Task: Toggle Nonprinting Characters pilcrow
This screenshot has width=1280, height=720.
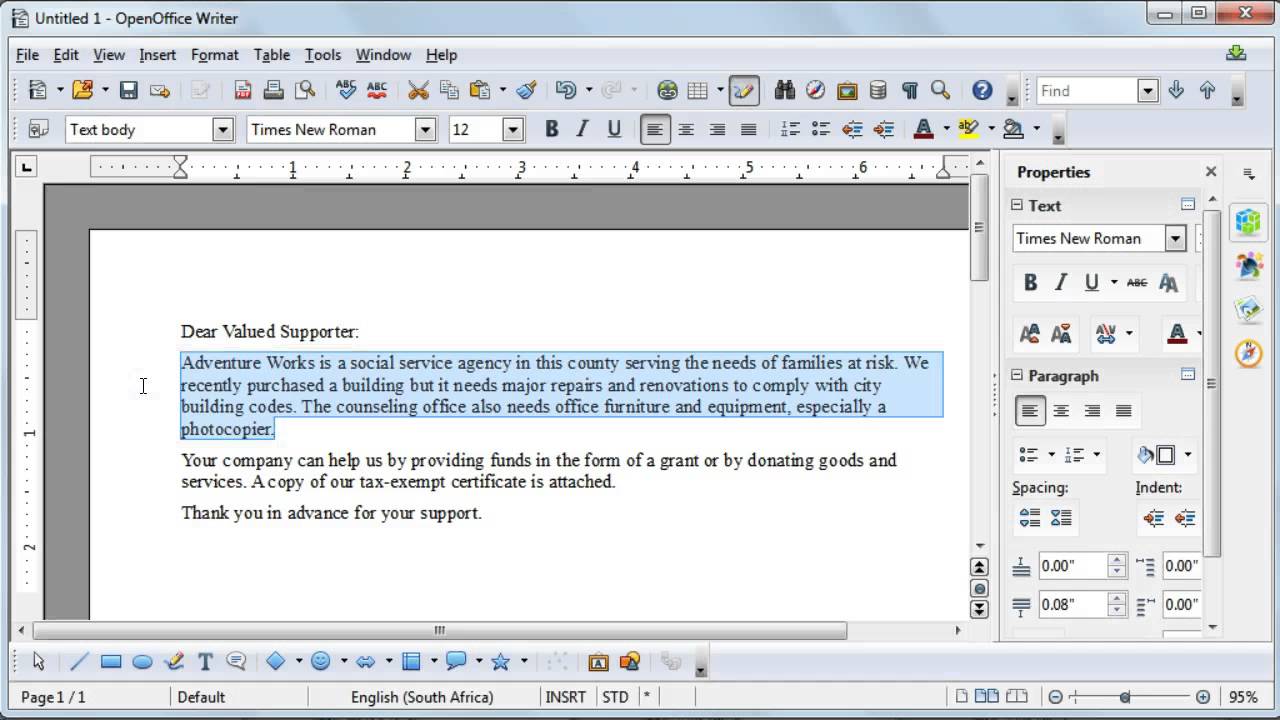Action: pos(909,91)
